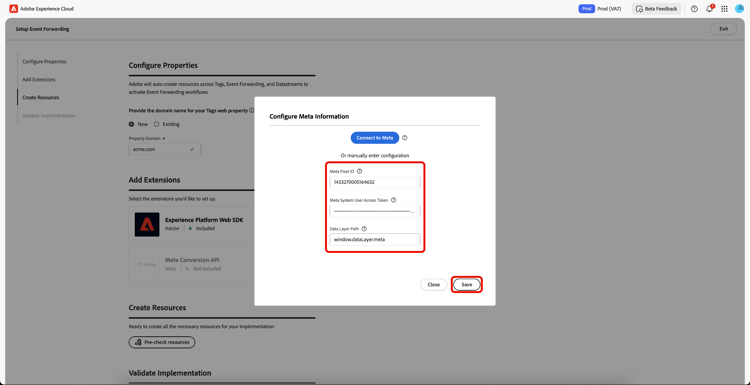Click the 'Or manually enter configuration' text
This screenshot has width=750, height=385.
[x=375, y=155]
